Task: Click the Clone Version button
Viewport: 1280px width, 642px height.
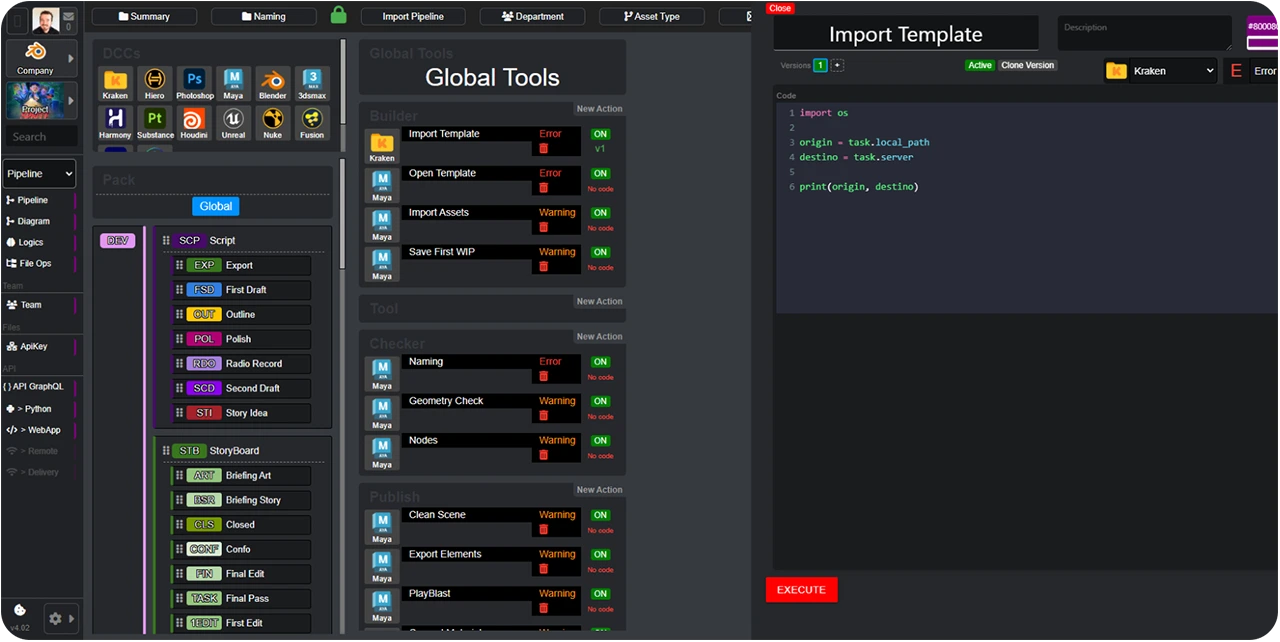Action: 1027,65
